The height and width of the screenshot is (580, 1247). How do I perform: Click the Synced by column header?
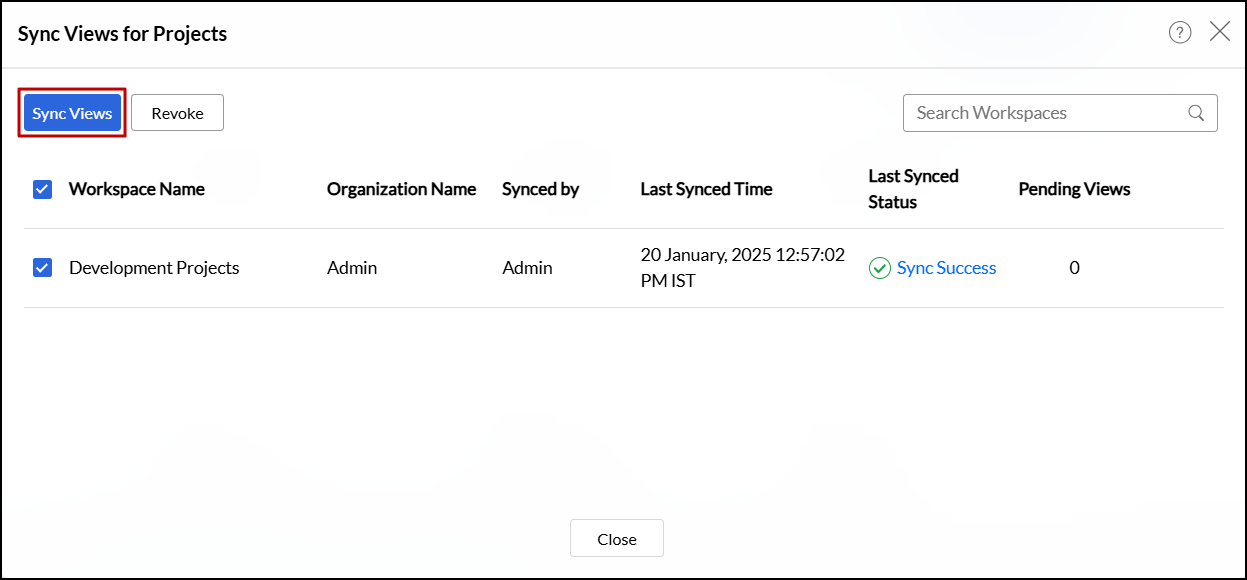[540, 189]
